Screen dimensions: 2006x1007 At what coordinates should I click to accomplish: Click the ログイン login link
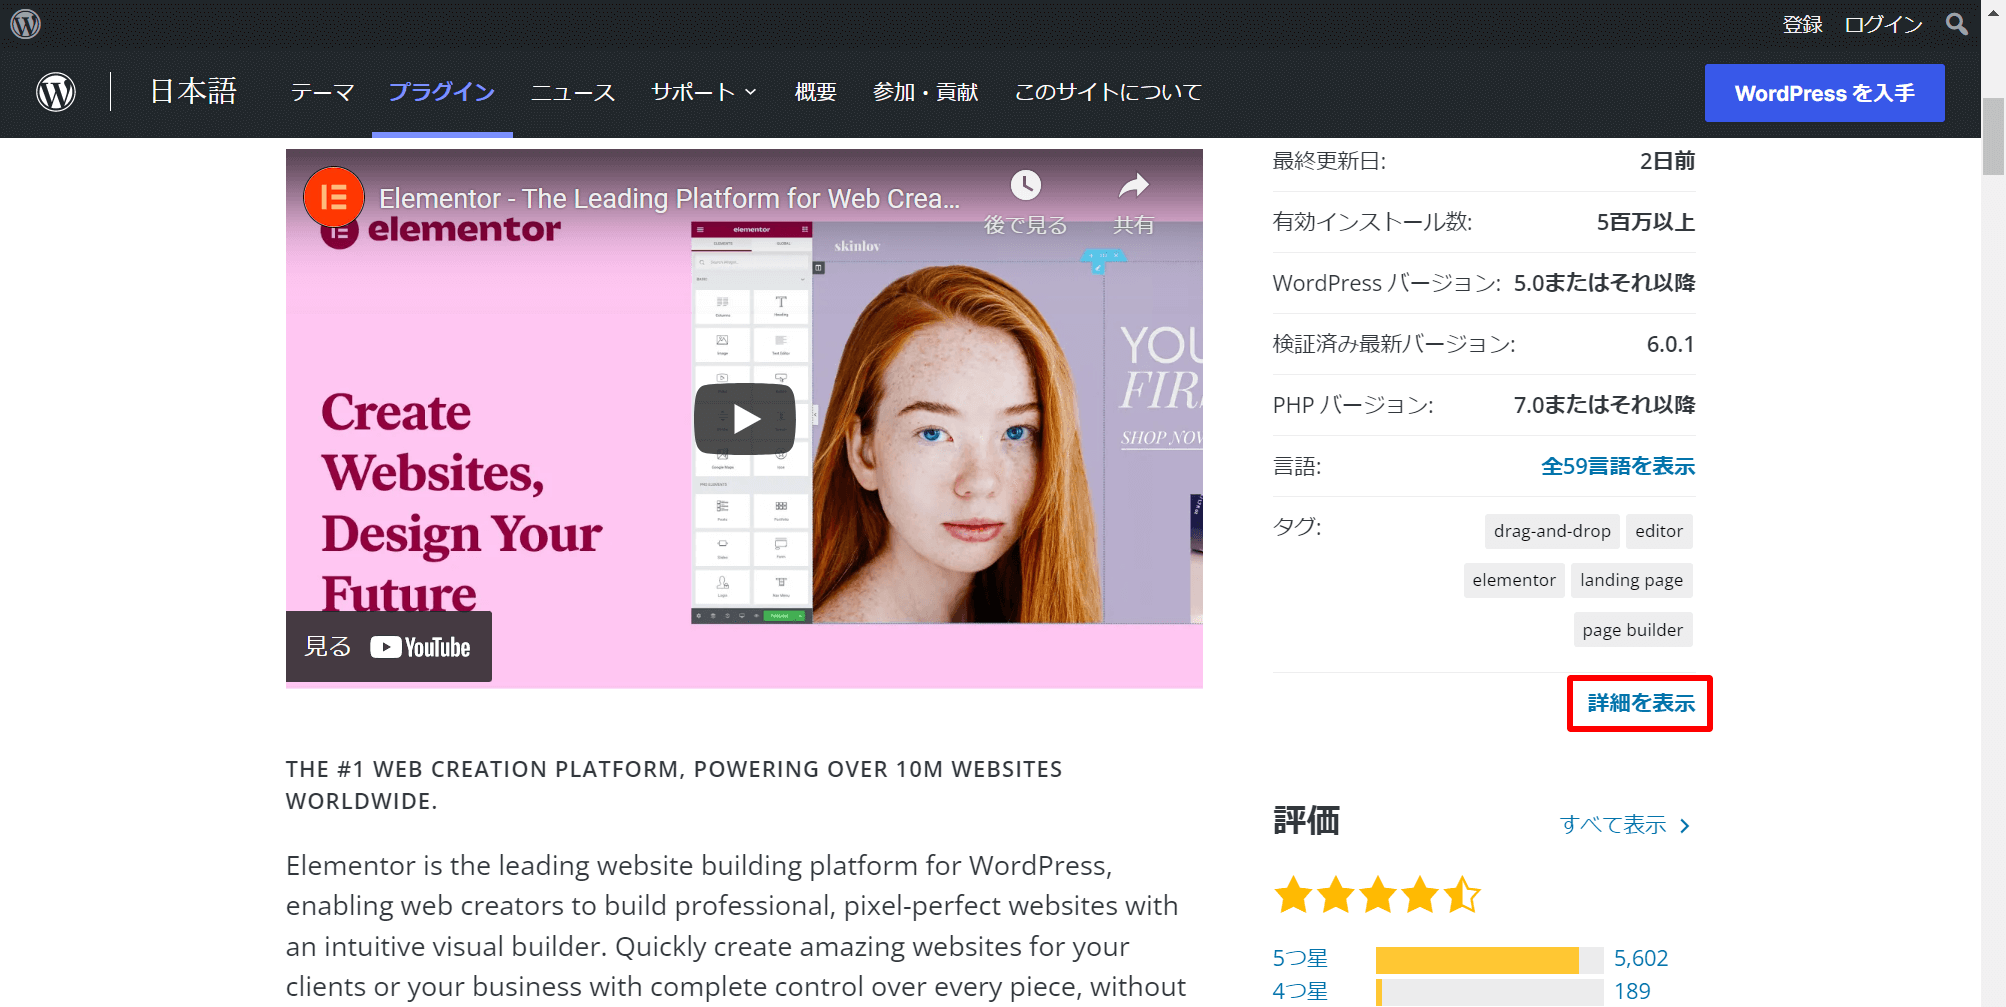coord(1884,24)
